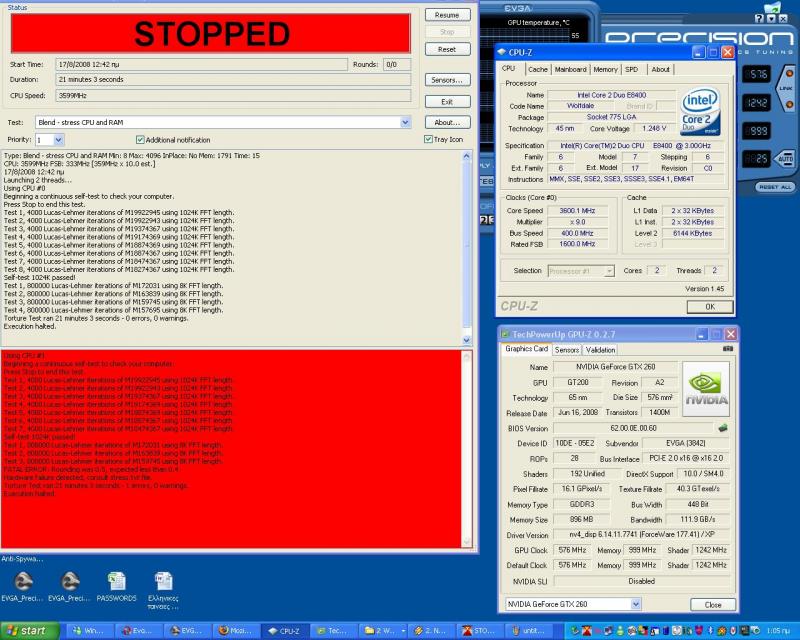Click the NVIDIA logo in GPU-Z
This screenshot has height=640, width=800.
706,389
